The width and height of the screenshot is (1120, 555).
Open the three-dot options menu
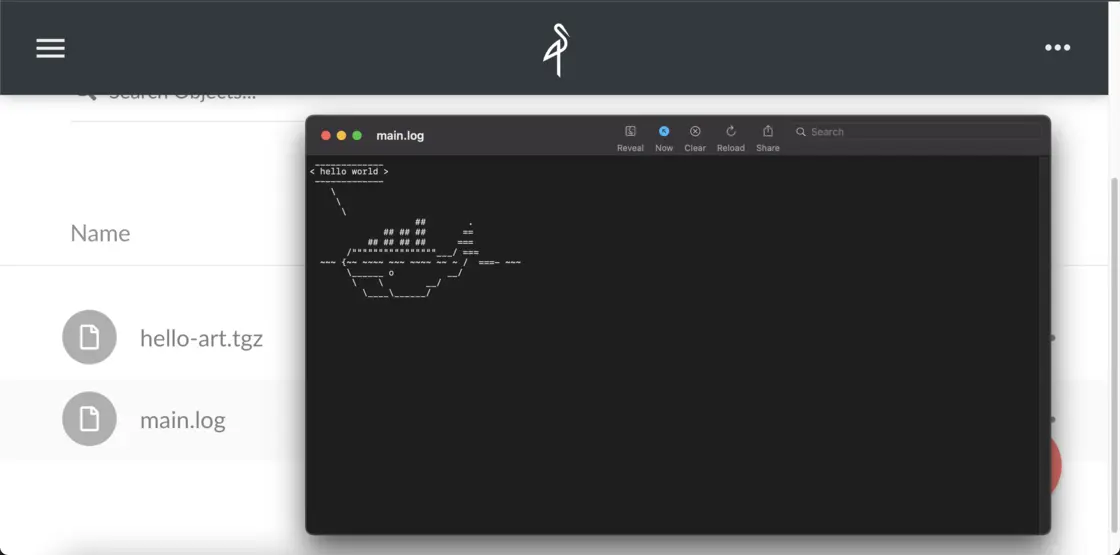tap(1057, 48)
